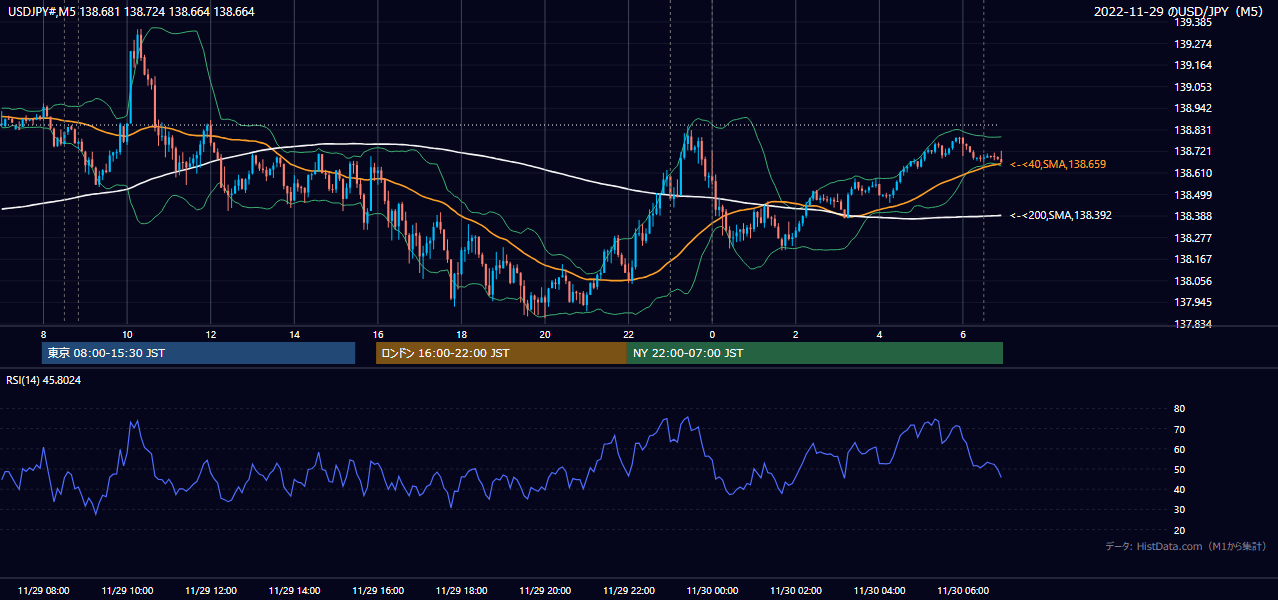
Task: Click the HistData.com data credit text
Action: pos(1186,546)
